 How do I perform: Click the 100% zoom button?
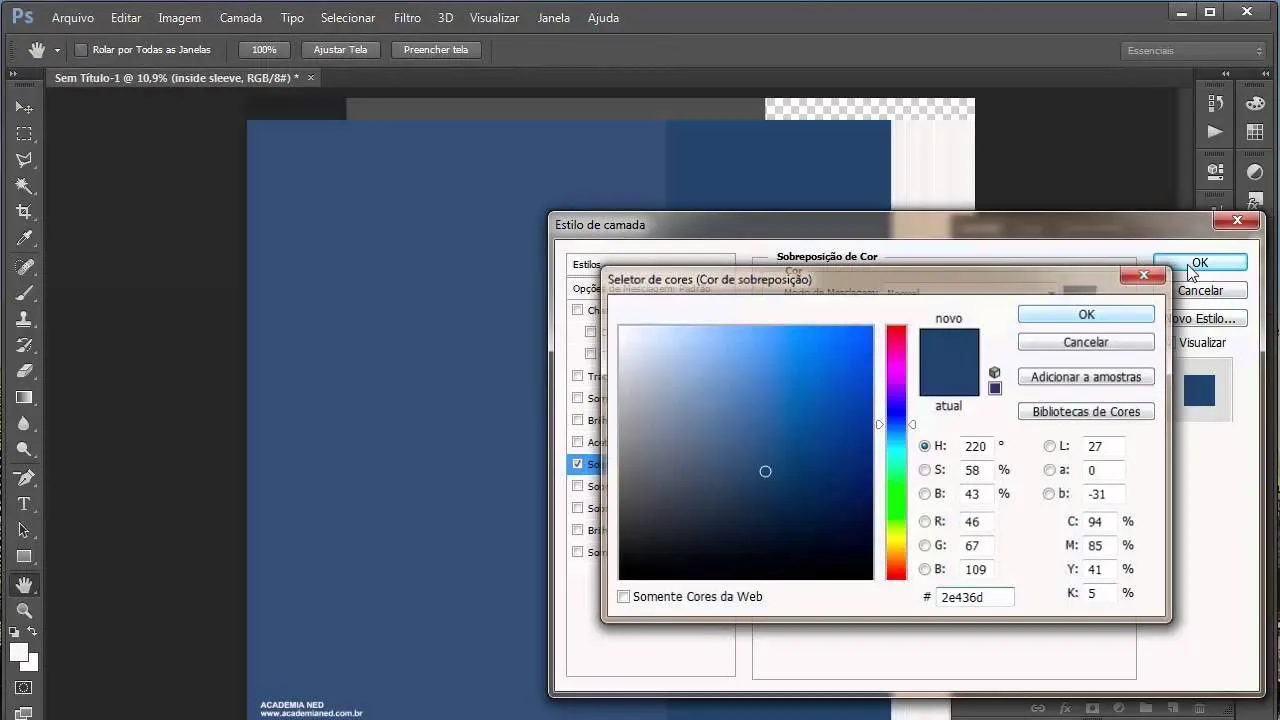tap(264, 50)
